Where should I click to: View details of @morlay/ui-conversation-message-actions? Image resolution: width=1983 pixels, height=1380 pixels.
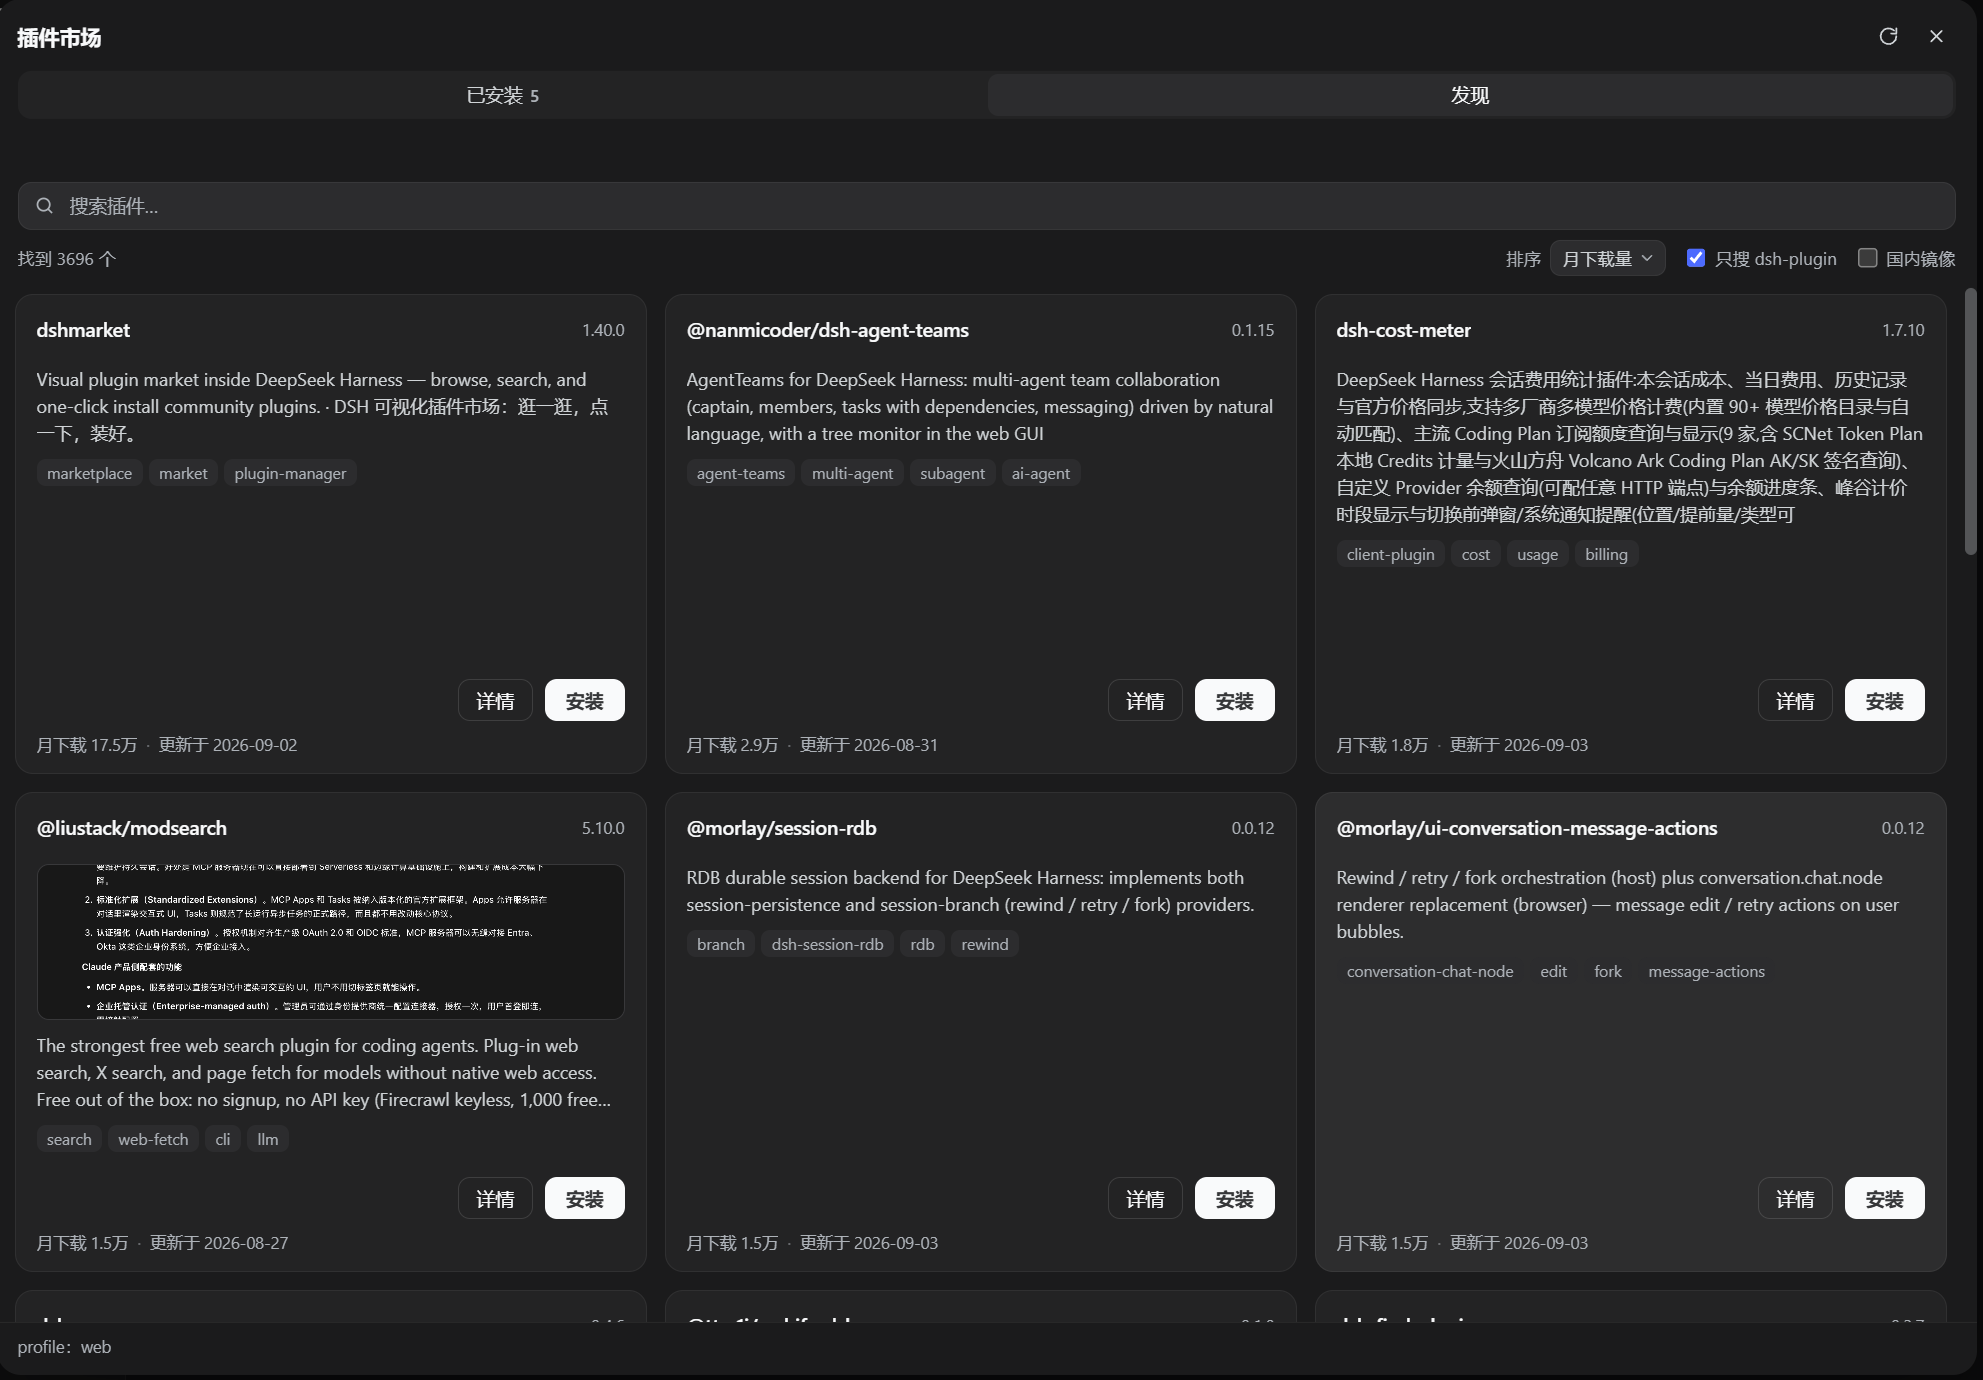(x=1795, y=1199)
